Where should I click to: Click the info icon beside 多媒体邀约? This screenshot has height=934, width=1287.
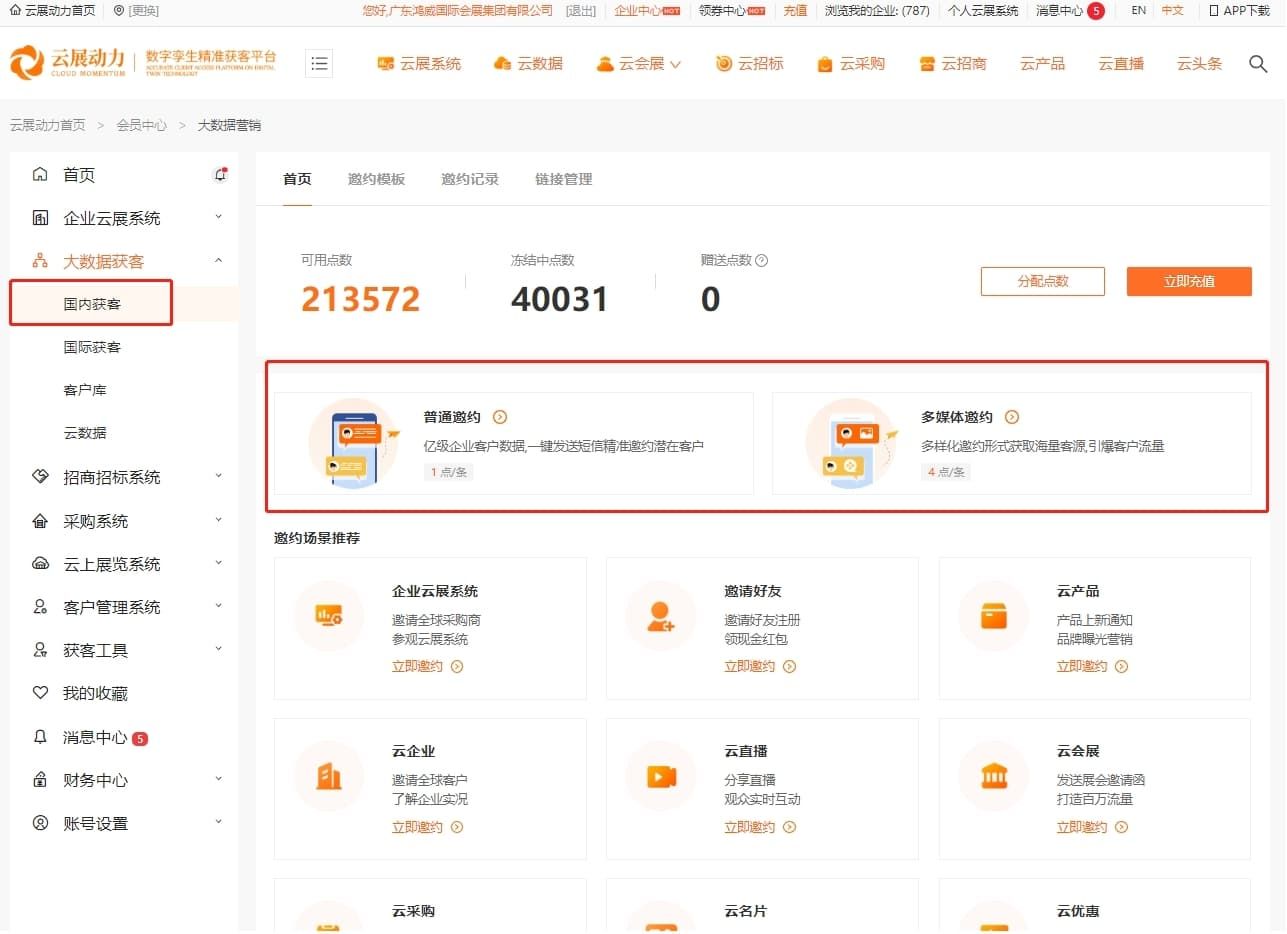pyautogui.click(x=1011, y=417)
